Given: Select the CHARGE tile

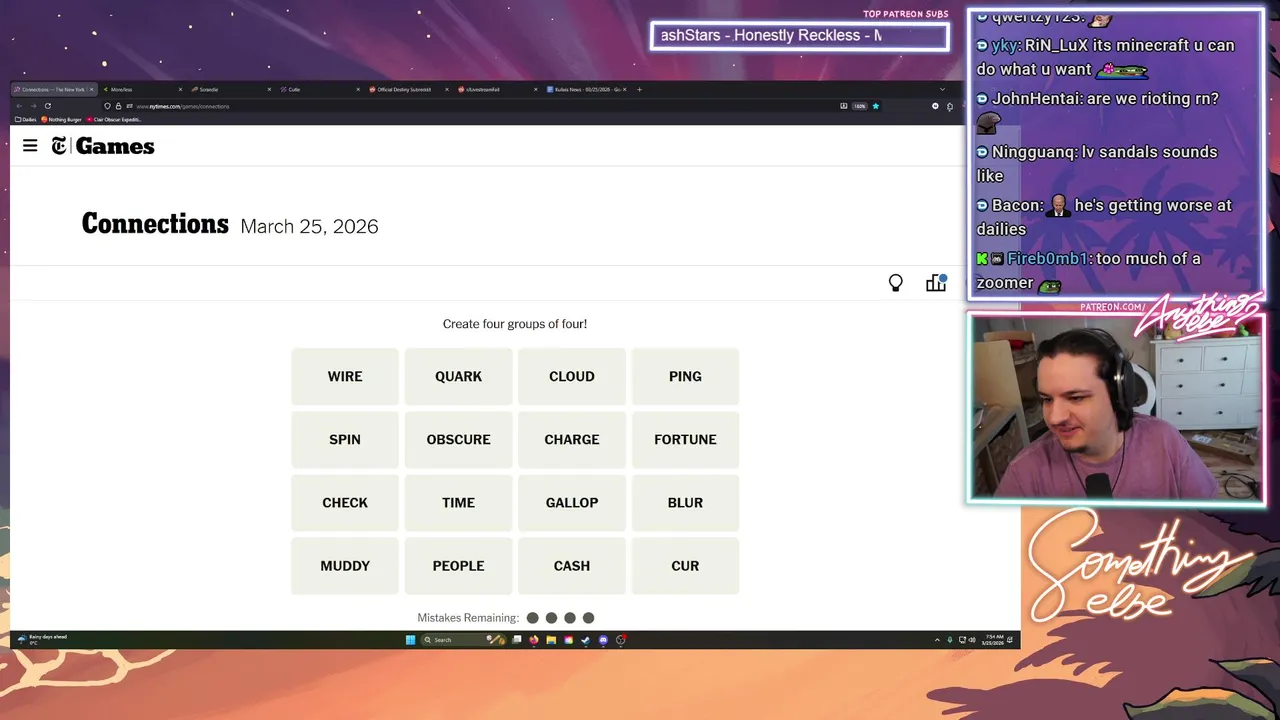Looking at the screenshot, I should [572, 439].
